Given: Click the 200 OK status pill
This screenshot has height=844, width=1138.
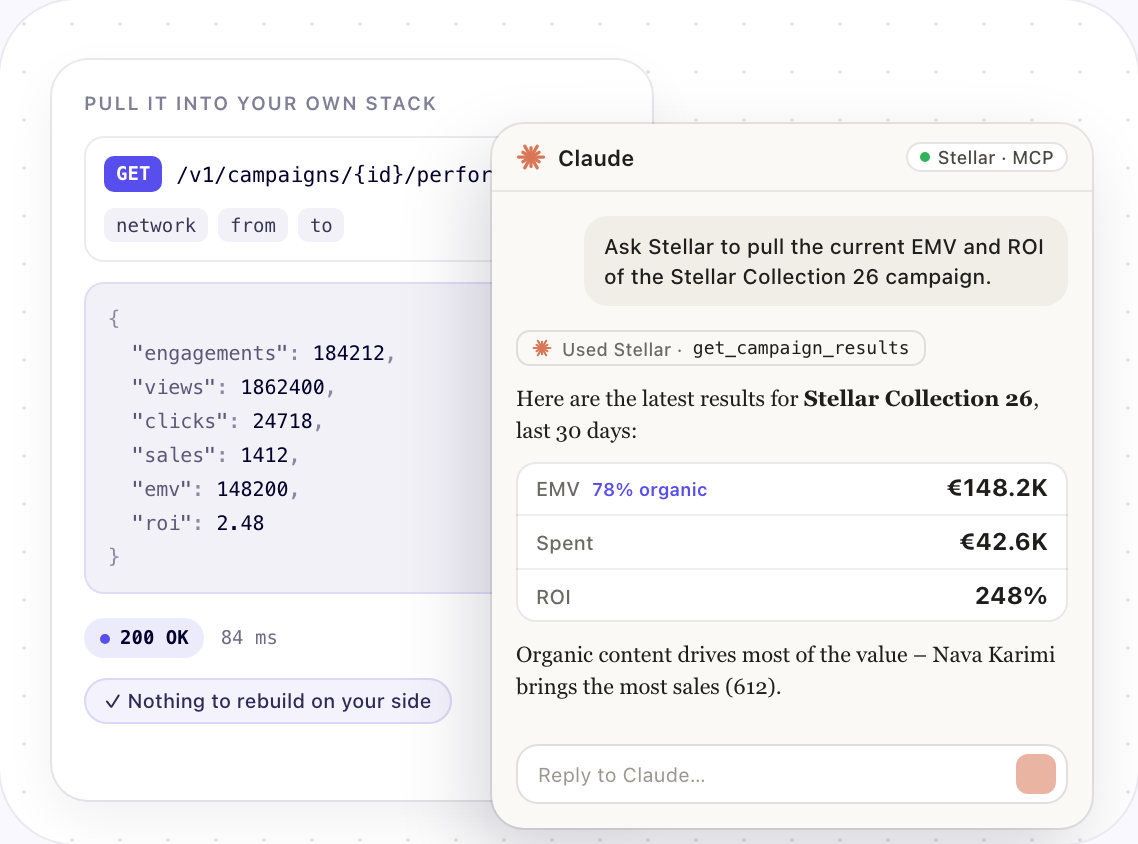Looking at the screenshot, I should coord(144,638).
